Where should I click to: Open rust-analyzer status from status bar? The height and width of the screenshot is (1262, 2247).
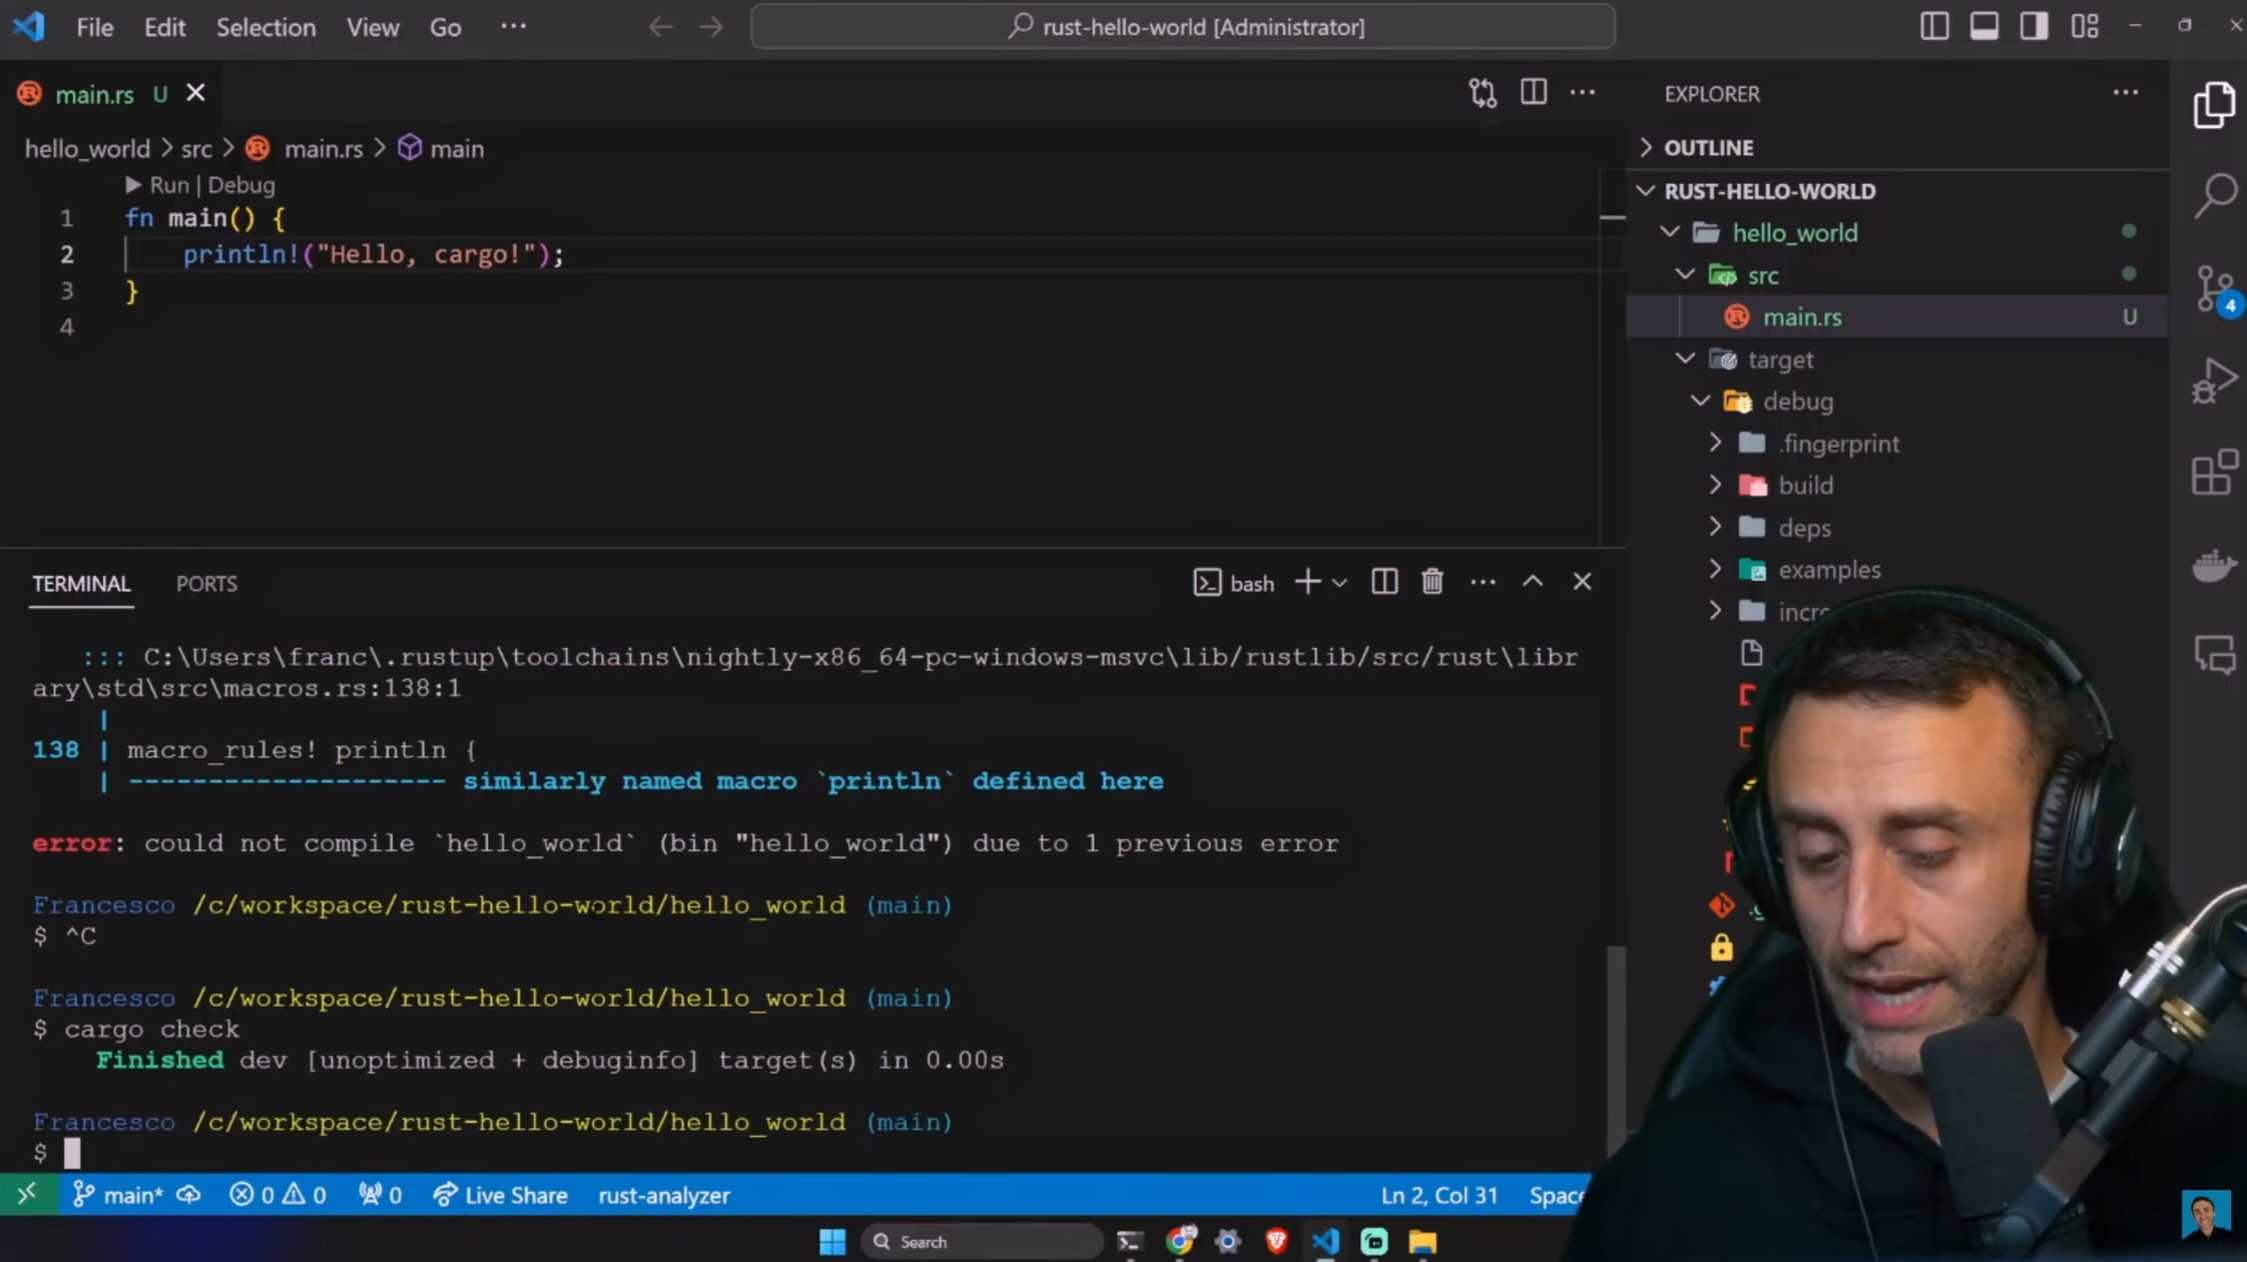[663, 1194]
